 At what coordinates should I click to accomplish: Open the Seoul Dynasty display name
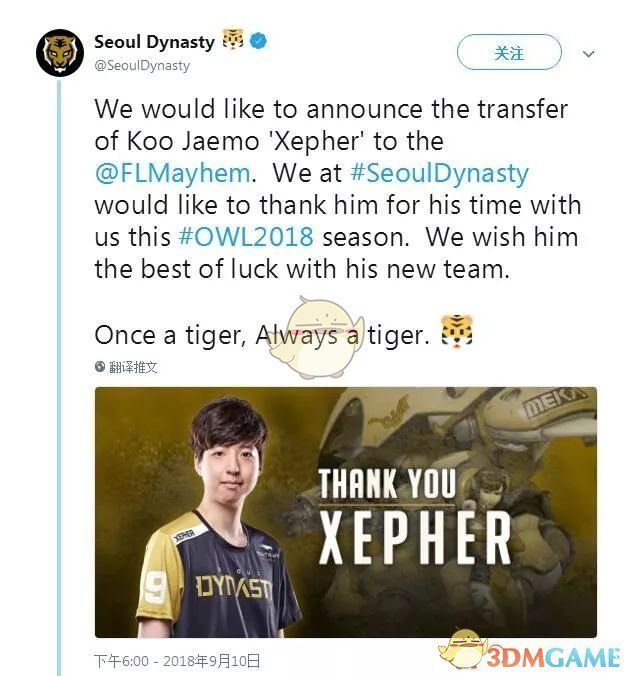pos(154,42)
